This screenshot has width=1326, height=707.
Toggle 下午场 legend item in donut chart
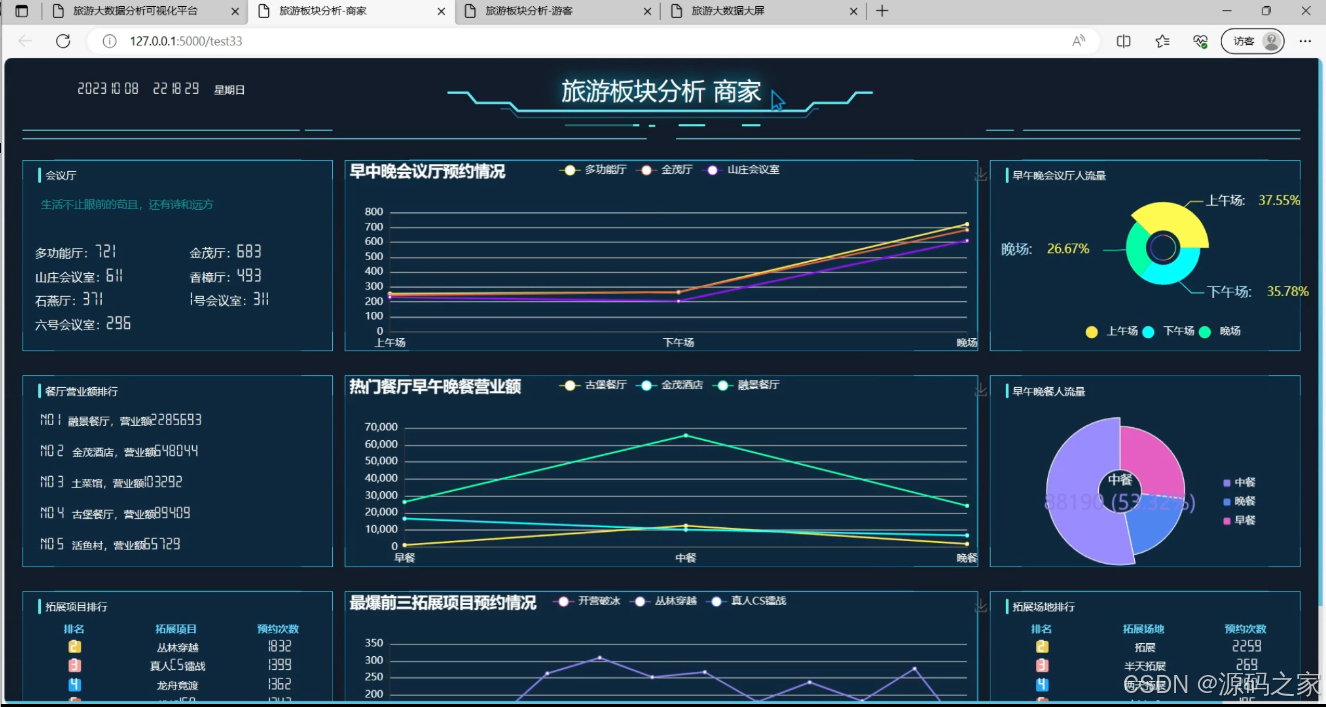click(x=1168, y=331)
